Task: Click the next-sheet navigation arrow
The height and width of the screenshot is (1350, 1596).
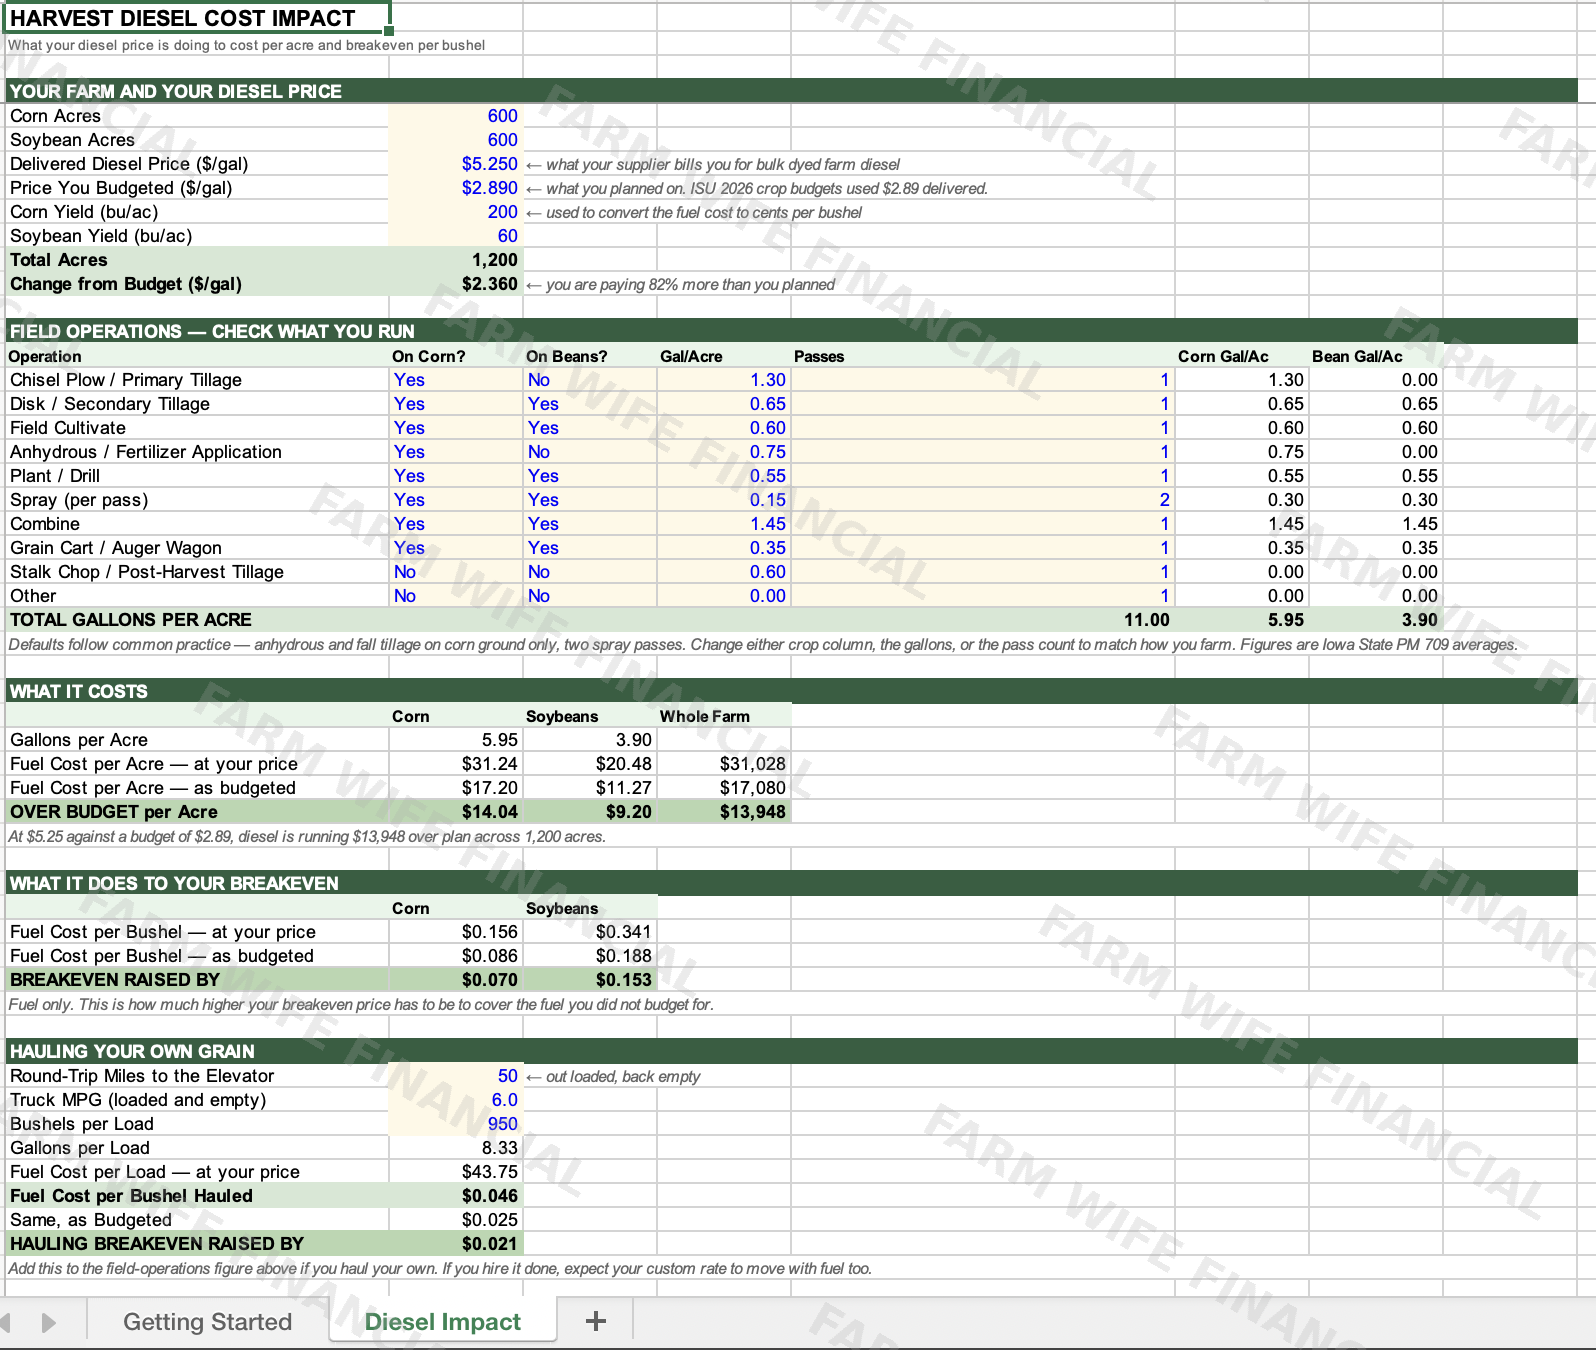Action: (48, 1322)
